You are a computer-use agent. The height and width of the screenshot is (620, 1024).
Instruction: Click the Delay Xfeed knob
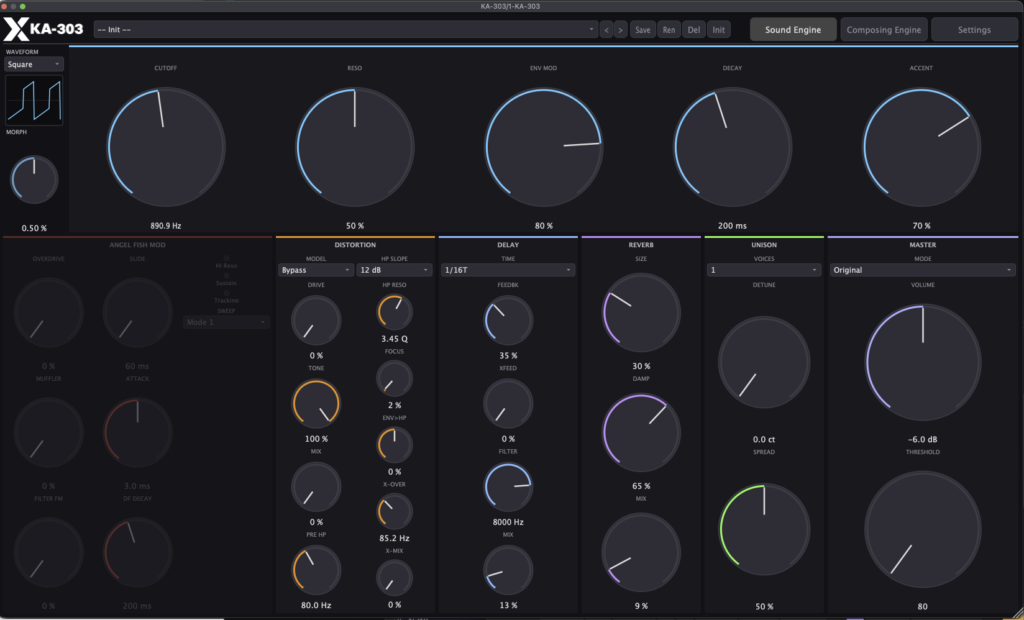[x=508, y=403]
